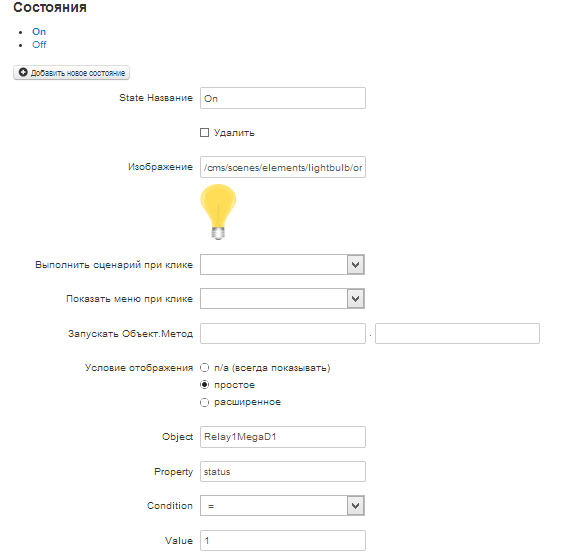579x555 pixels.
Task: Click the plus icon on add state button
Action: (23, 72)
